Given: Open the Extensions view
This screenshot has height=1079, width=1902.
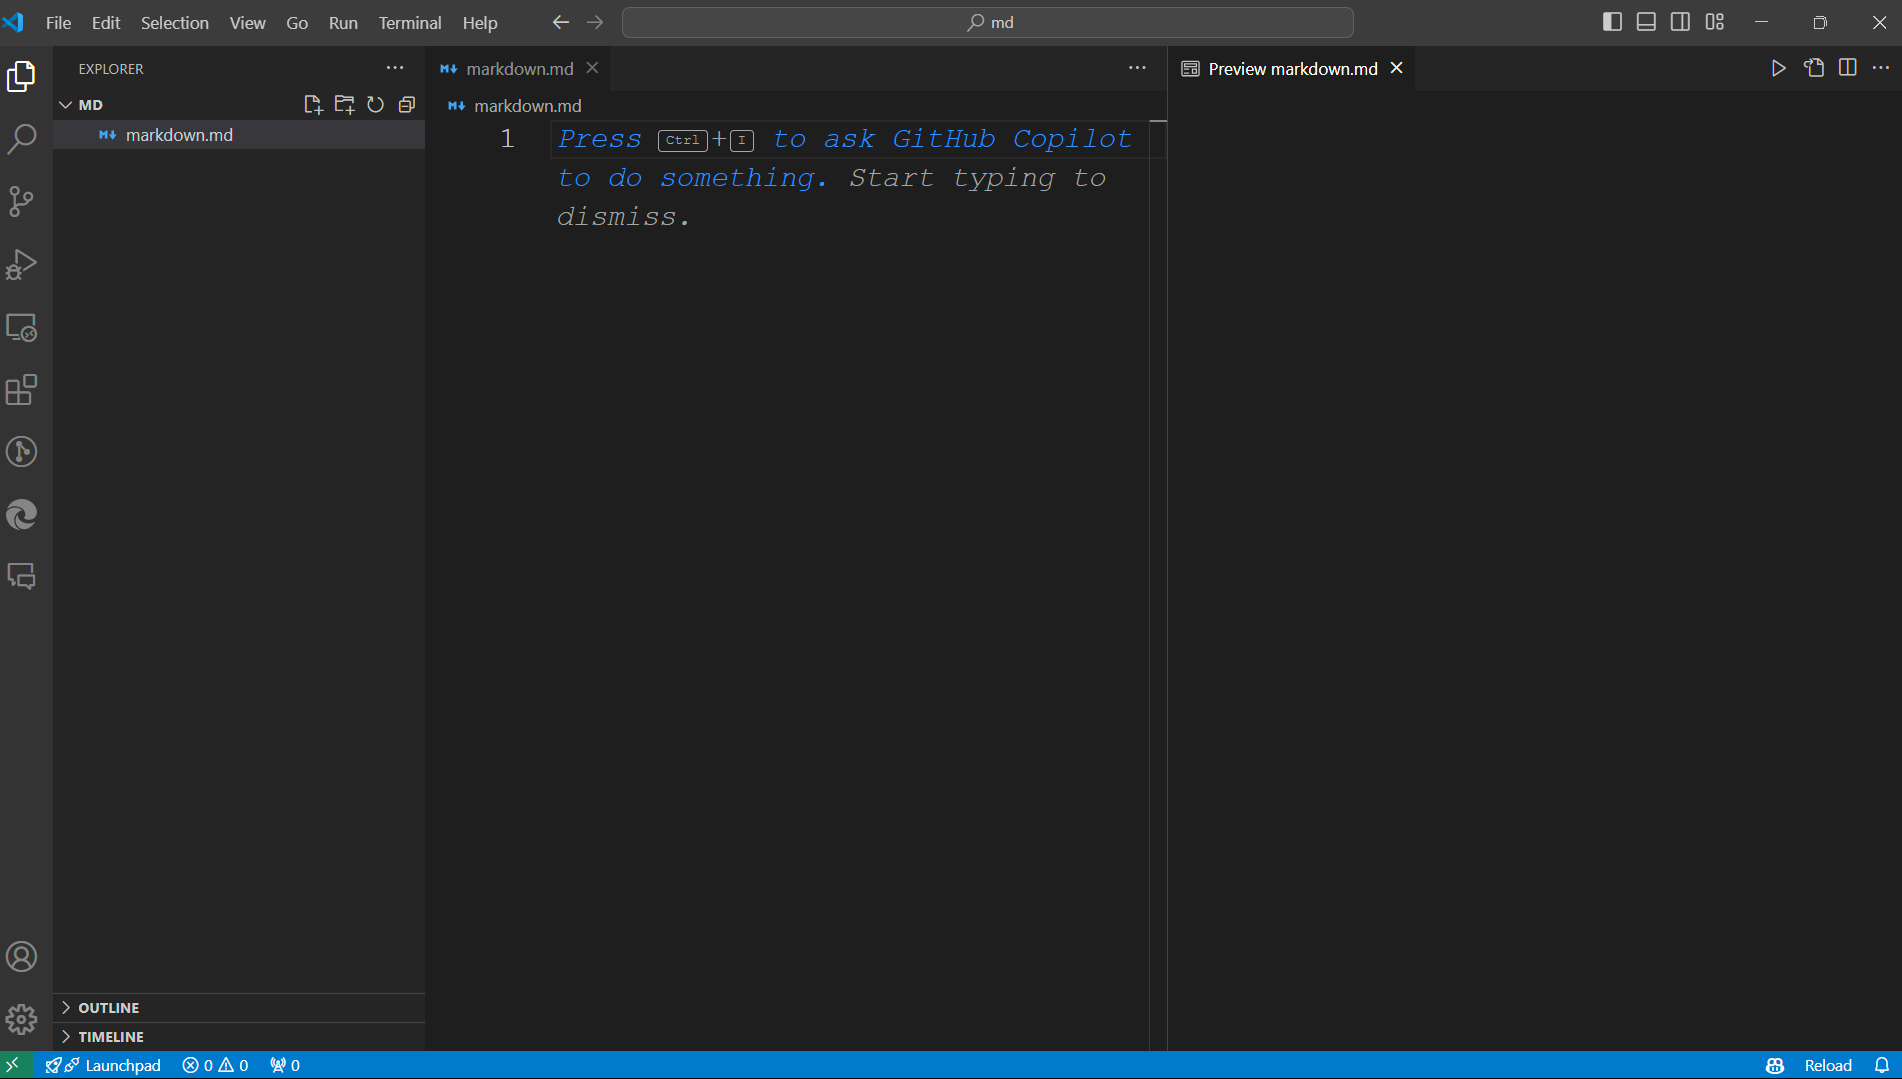Looking at the screenshot, I should pos(22,390).
